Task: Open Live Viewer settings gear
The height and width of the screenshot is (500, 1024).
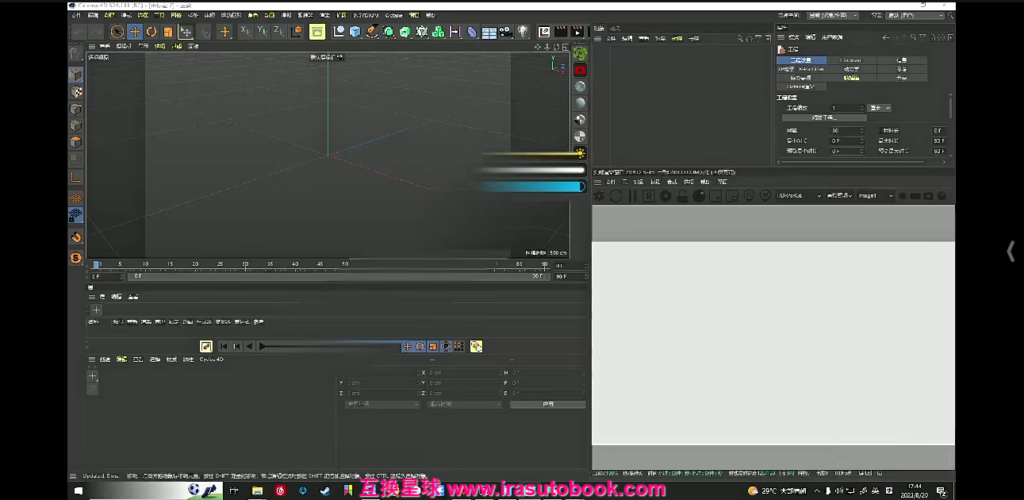Action: pos(665,196)
